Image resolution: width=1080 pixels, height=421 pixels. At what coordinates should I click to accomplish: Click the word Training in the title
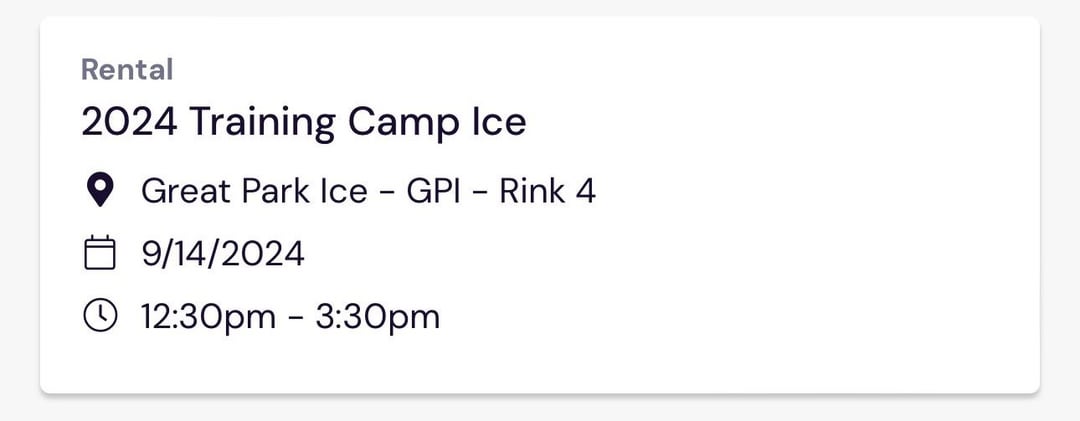262,123
